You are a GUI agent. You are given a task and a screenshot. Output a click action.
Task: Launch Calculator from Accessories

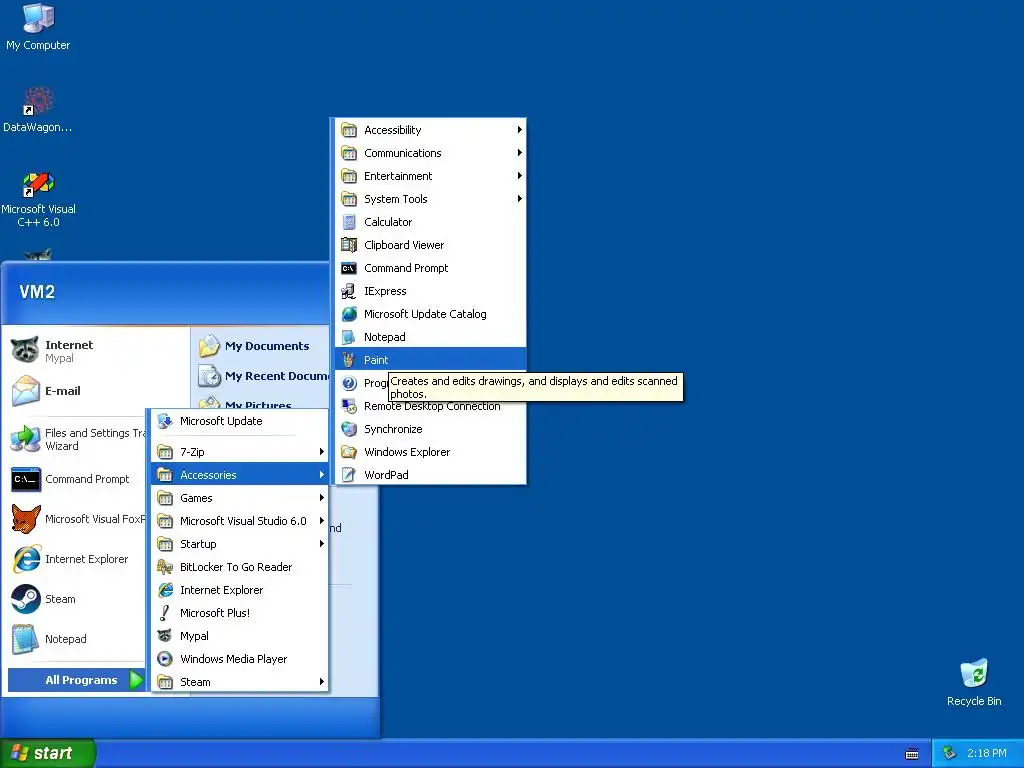coord(430,222)
